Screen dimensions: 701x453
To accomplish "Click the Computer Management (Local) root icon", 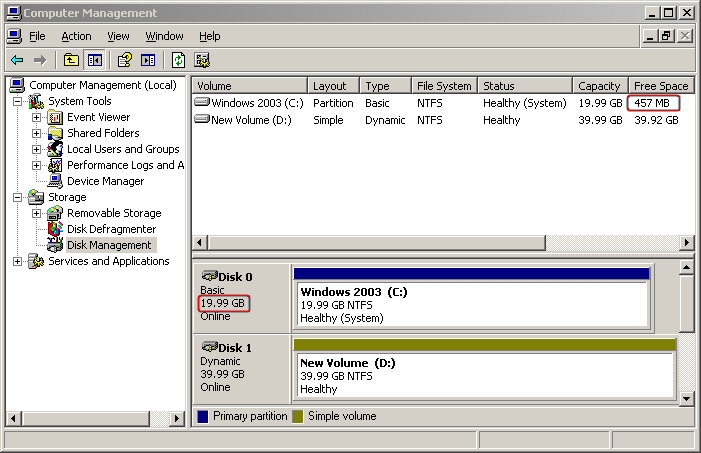I will 17,85.
